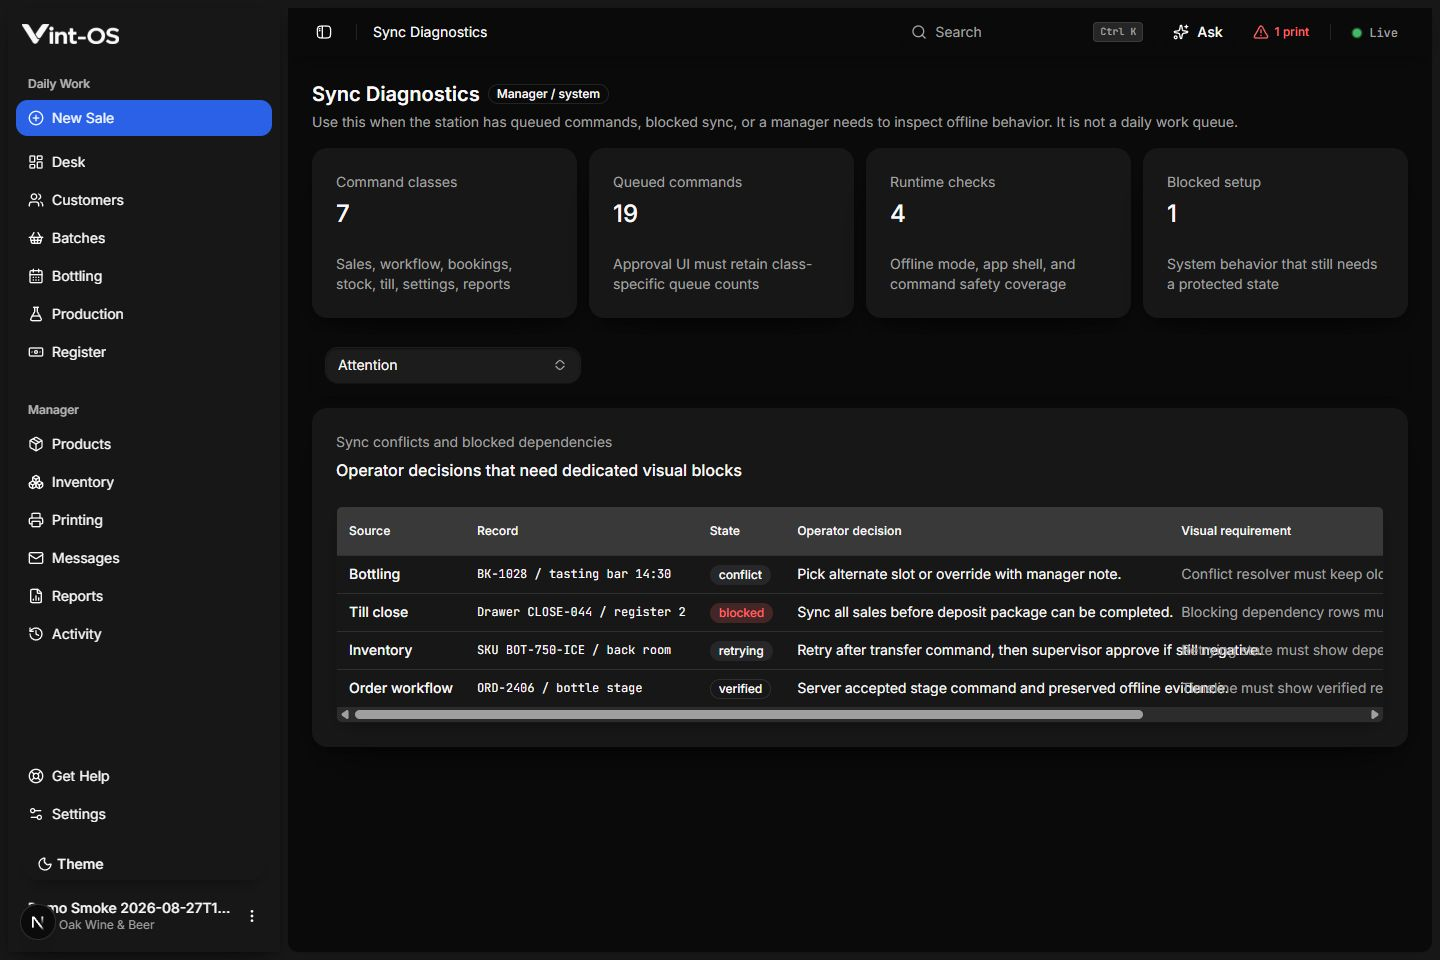1440x960 pixels.
Task: Click the Ctrl K shortcut badge
Action: click(x=1118, y=32)
